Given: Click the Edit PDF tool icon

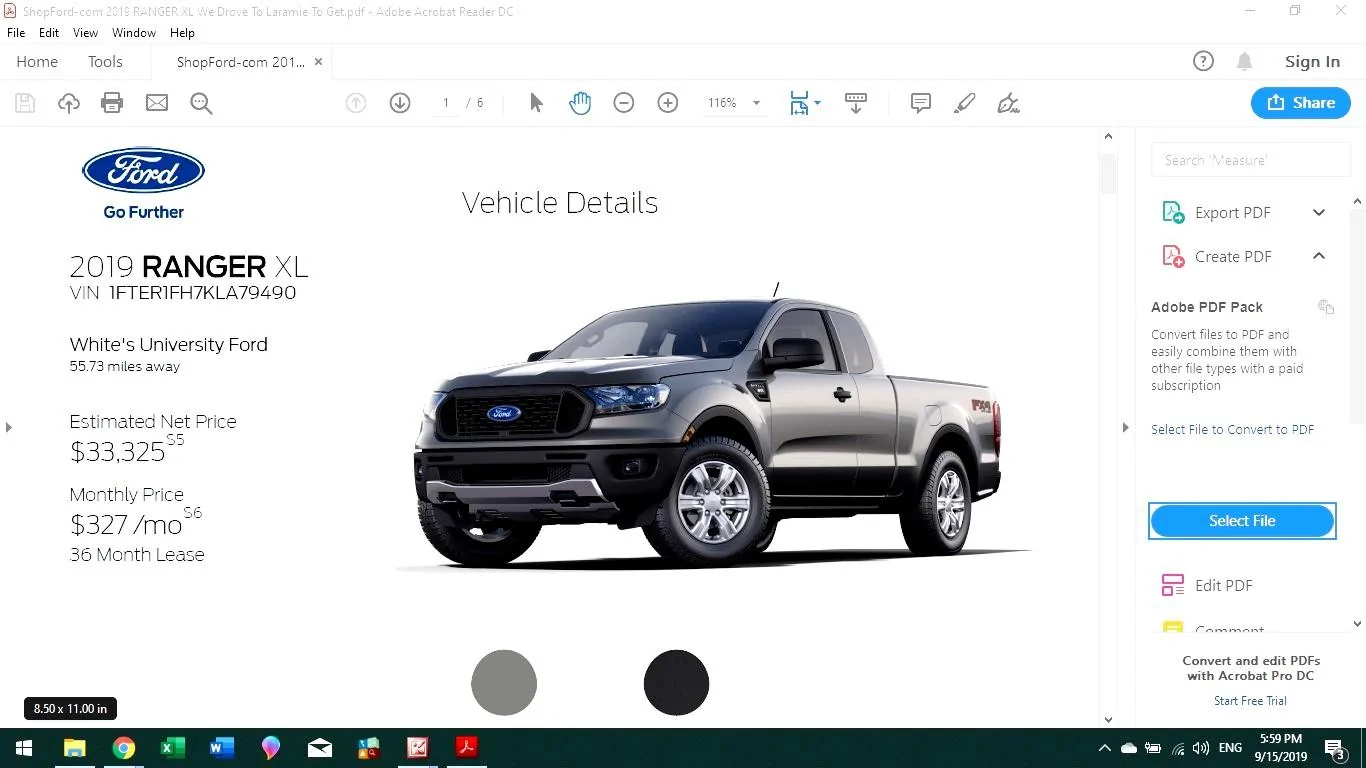Looking at the screenshot, I should (1173, 585).
